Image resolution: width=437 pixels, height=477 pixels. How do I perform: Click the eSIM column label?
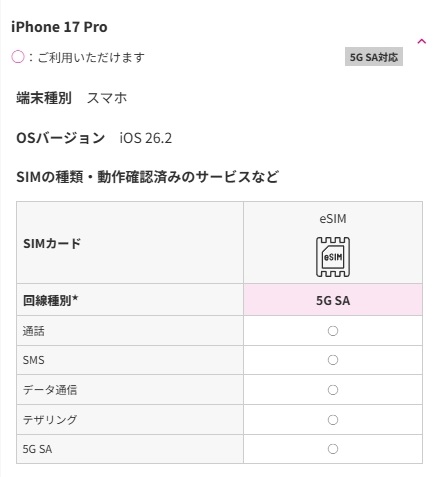[x=333, y=219]
